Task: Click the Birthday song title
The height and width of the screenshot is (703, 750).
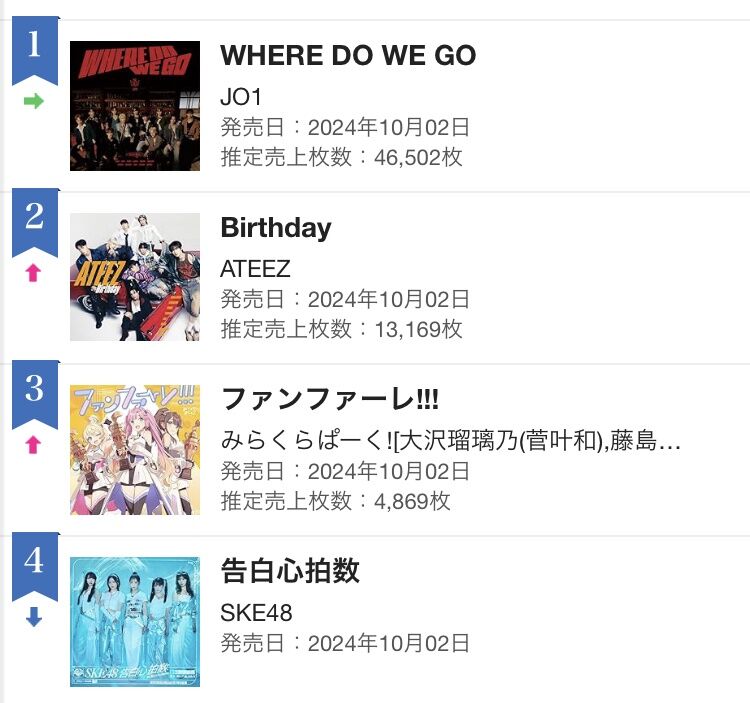Action: 275,228
